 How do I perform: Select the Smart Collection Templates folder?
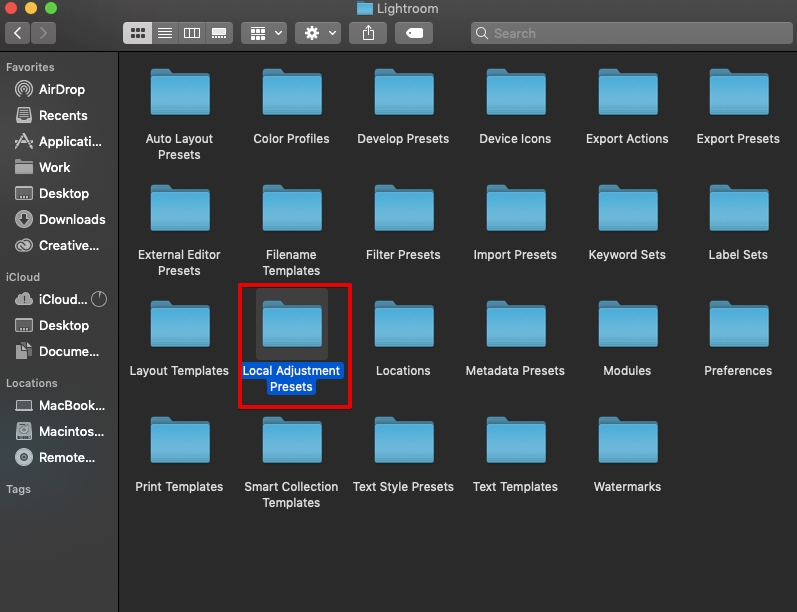[292, 440]
